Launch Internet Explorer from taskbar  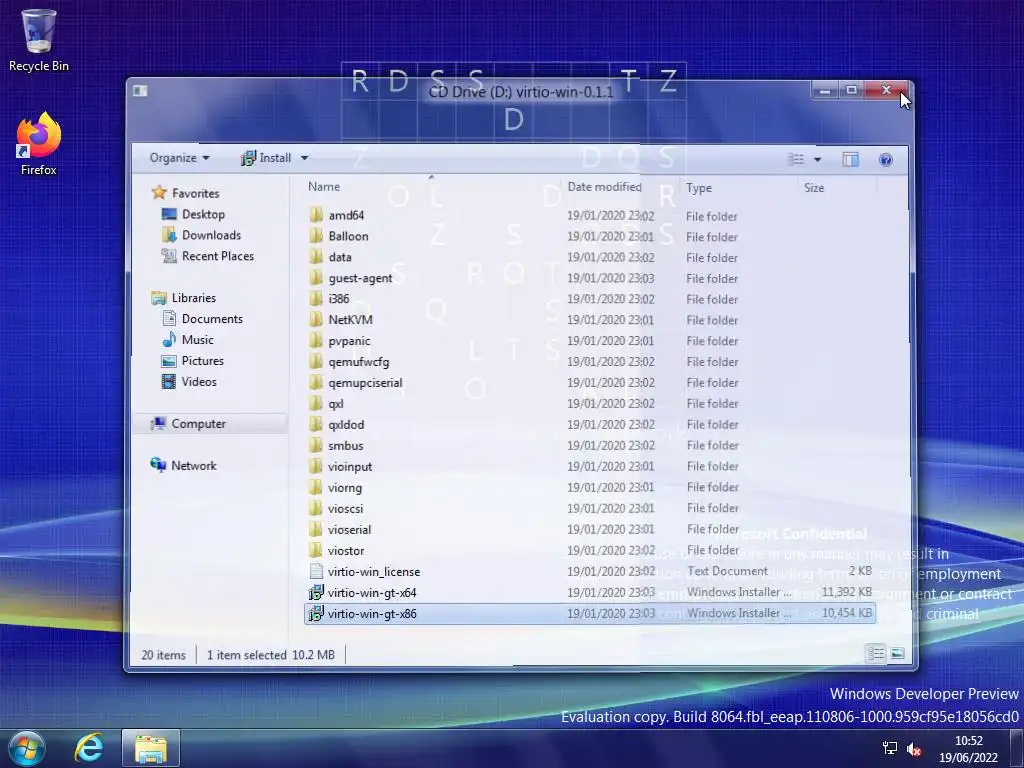click(89, 748)
